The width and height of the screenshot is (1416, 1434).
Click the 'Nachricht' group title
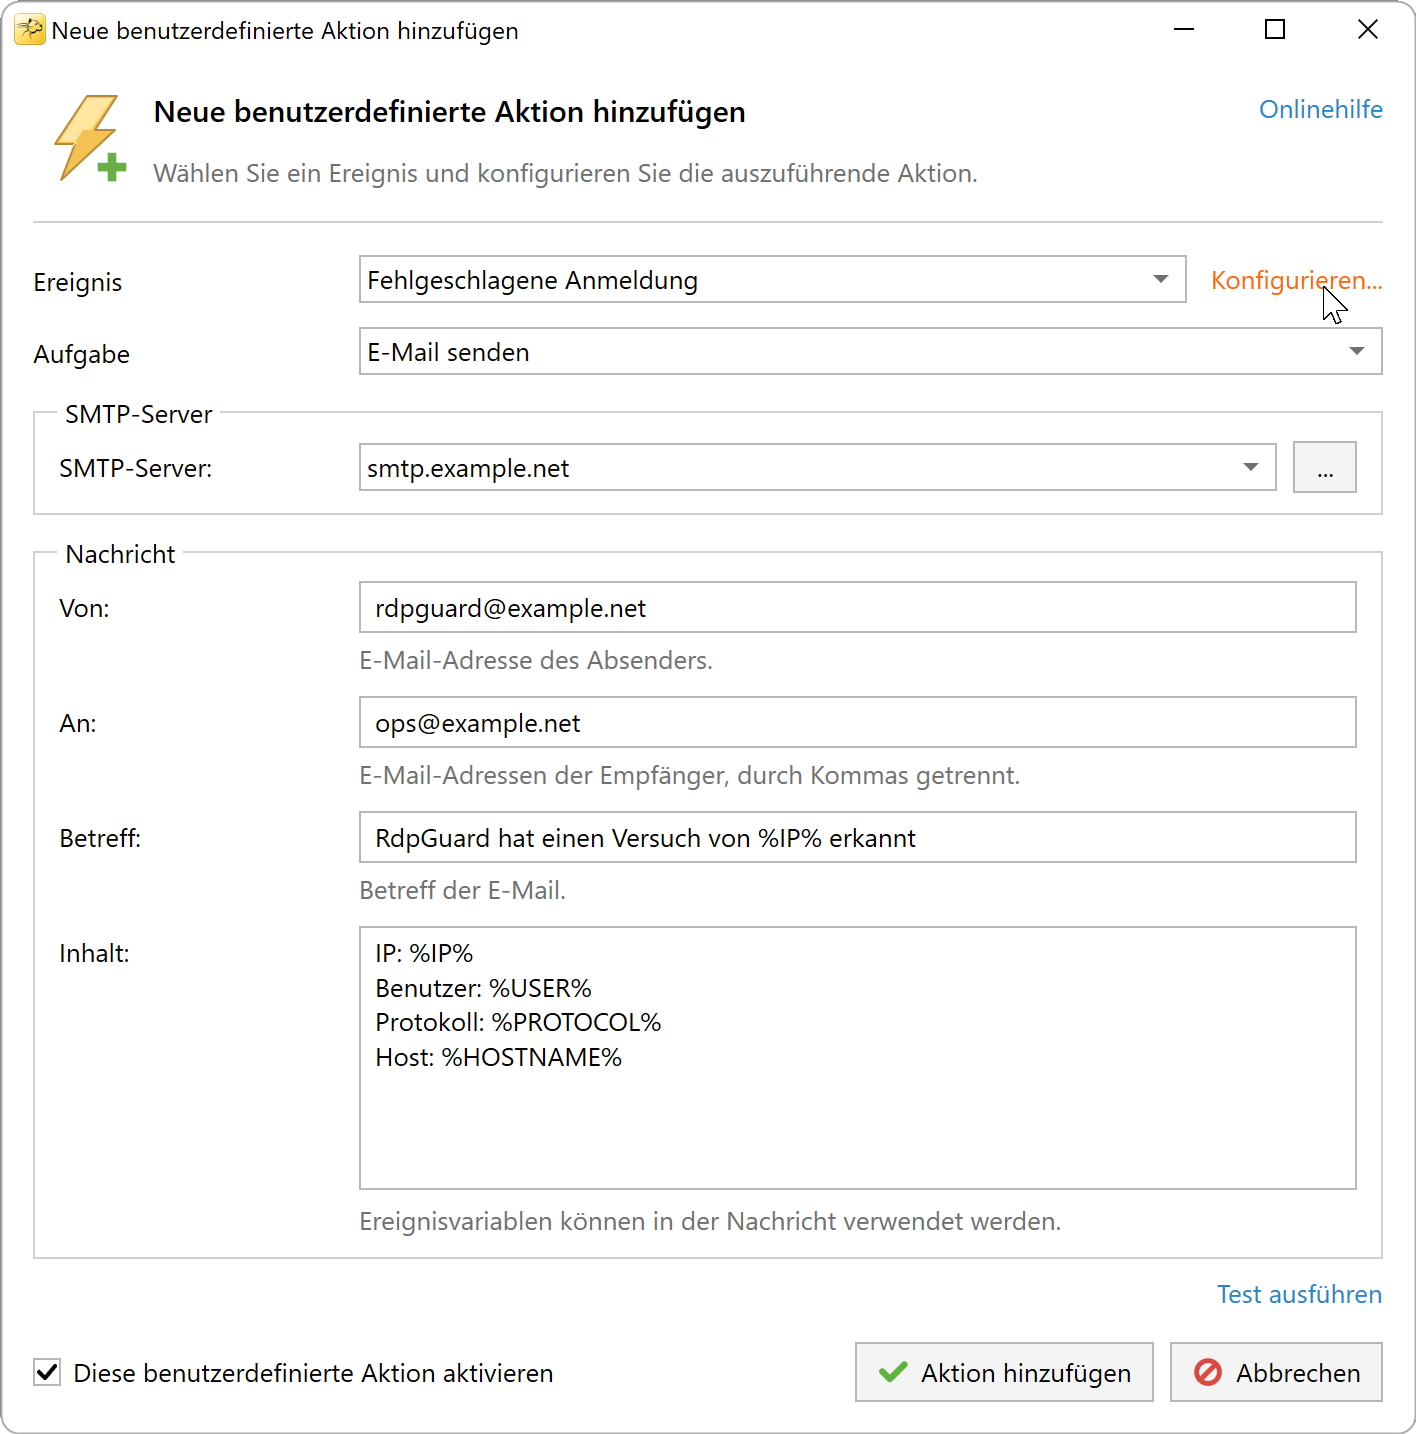click(x=120, y=555)
